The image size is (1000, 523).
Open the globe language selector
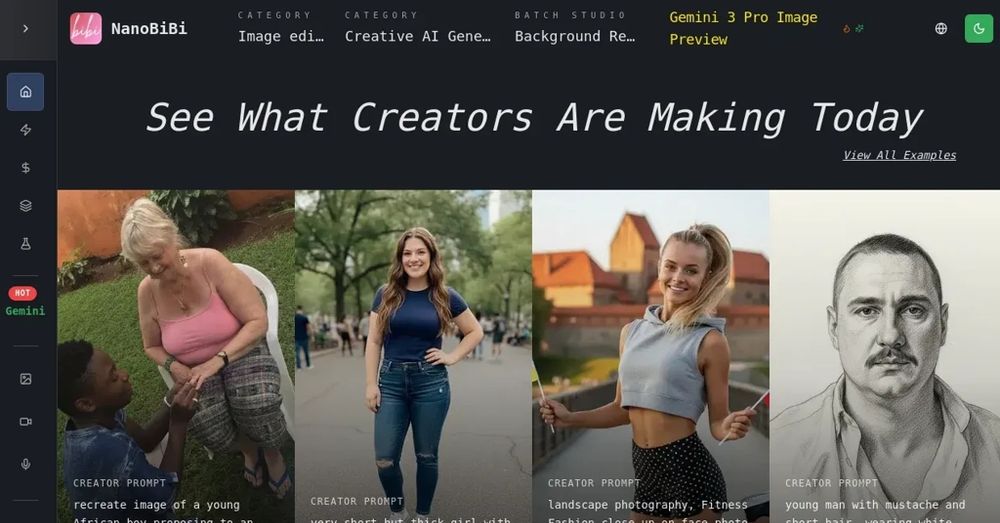tap(941, 28)
